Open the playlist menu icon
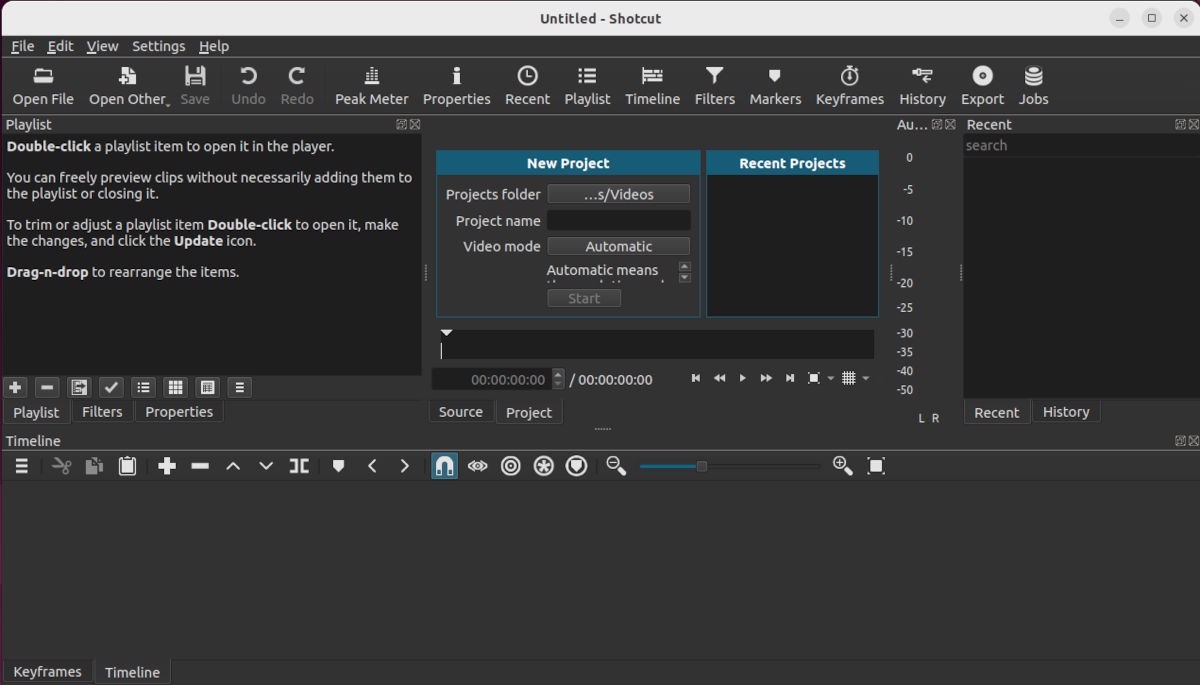This screenshot has width=1200, height=685. click(x=239, y=387)
